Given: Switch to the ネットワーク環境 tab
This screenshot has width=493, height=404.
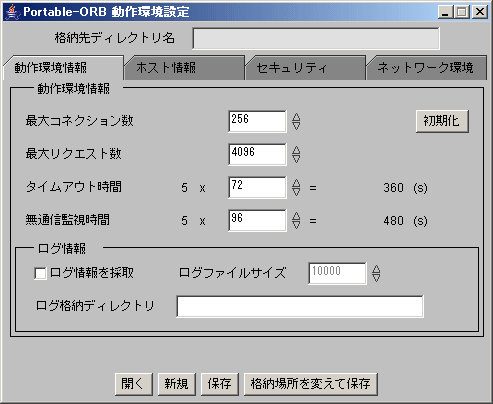Looking at the screenshot, I should [426, 68].
